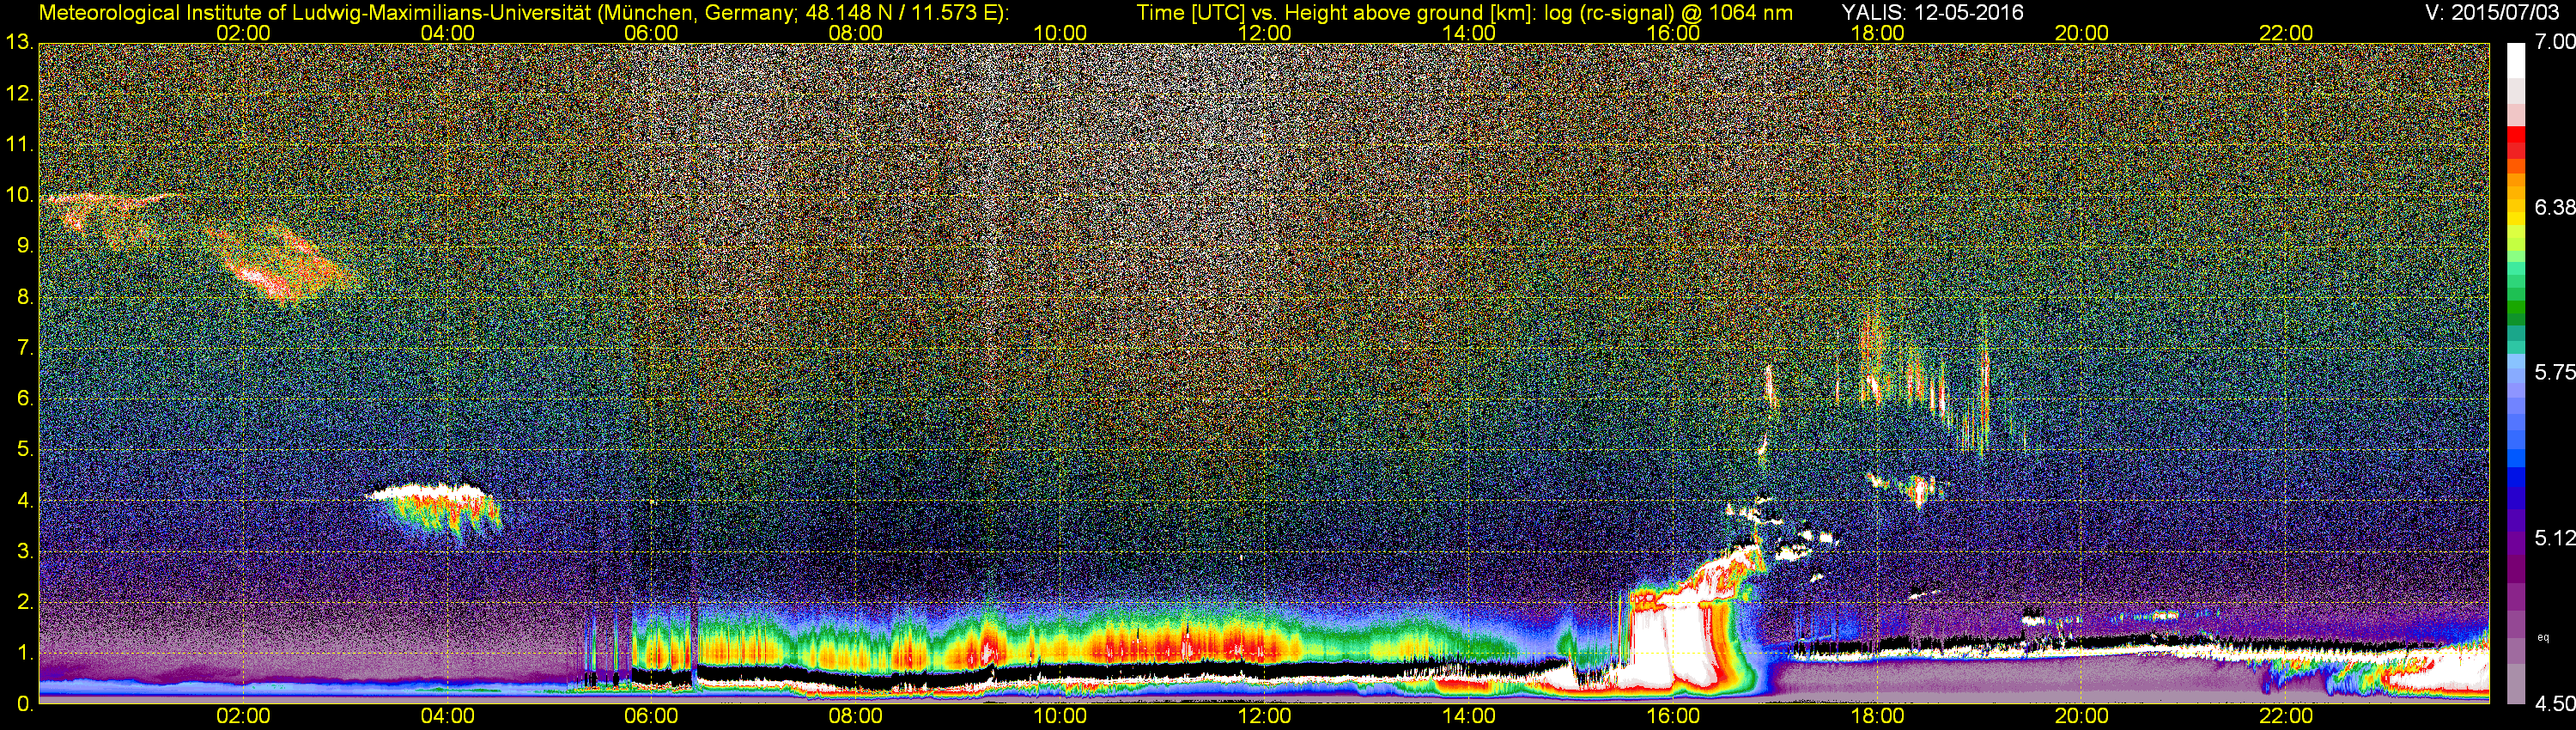Click the 12:00 label on the bottom time axis
This screenshot has height=730, width=2576.
[x=1264, y=716]
